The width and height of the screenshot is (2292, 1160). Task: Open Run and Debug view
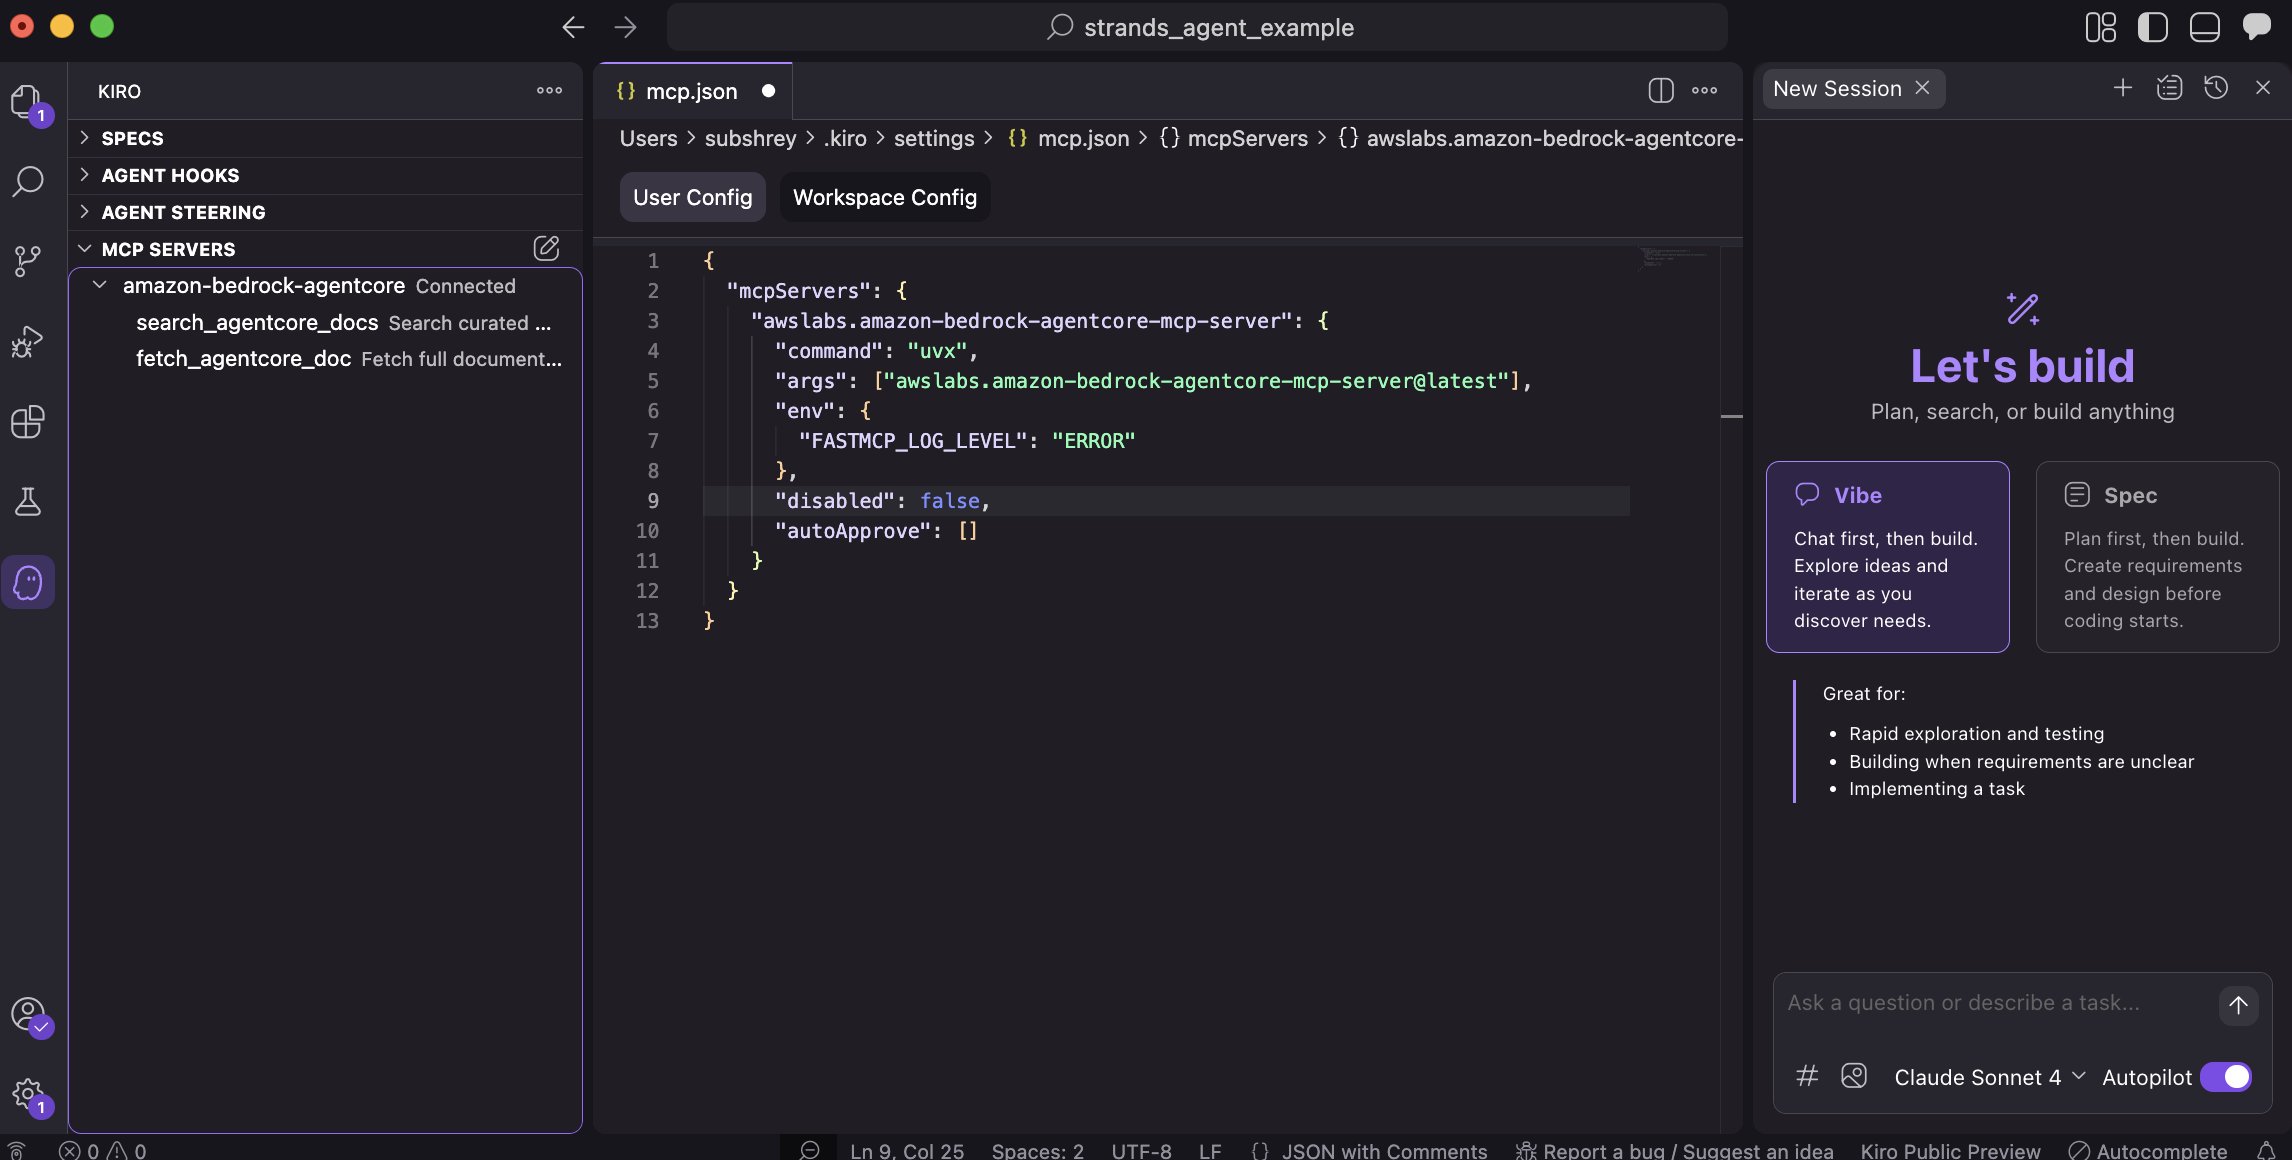pyautogui.click(x=28, y=342)
